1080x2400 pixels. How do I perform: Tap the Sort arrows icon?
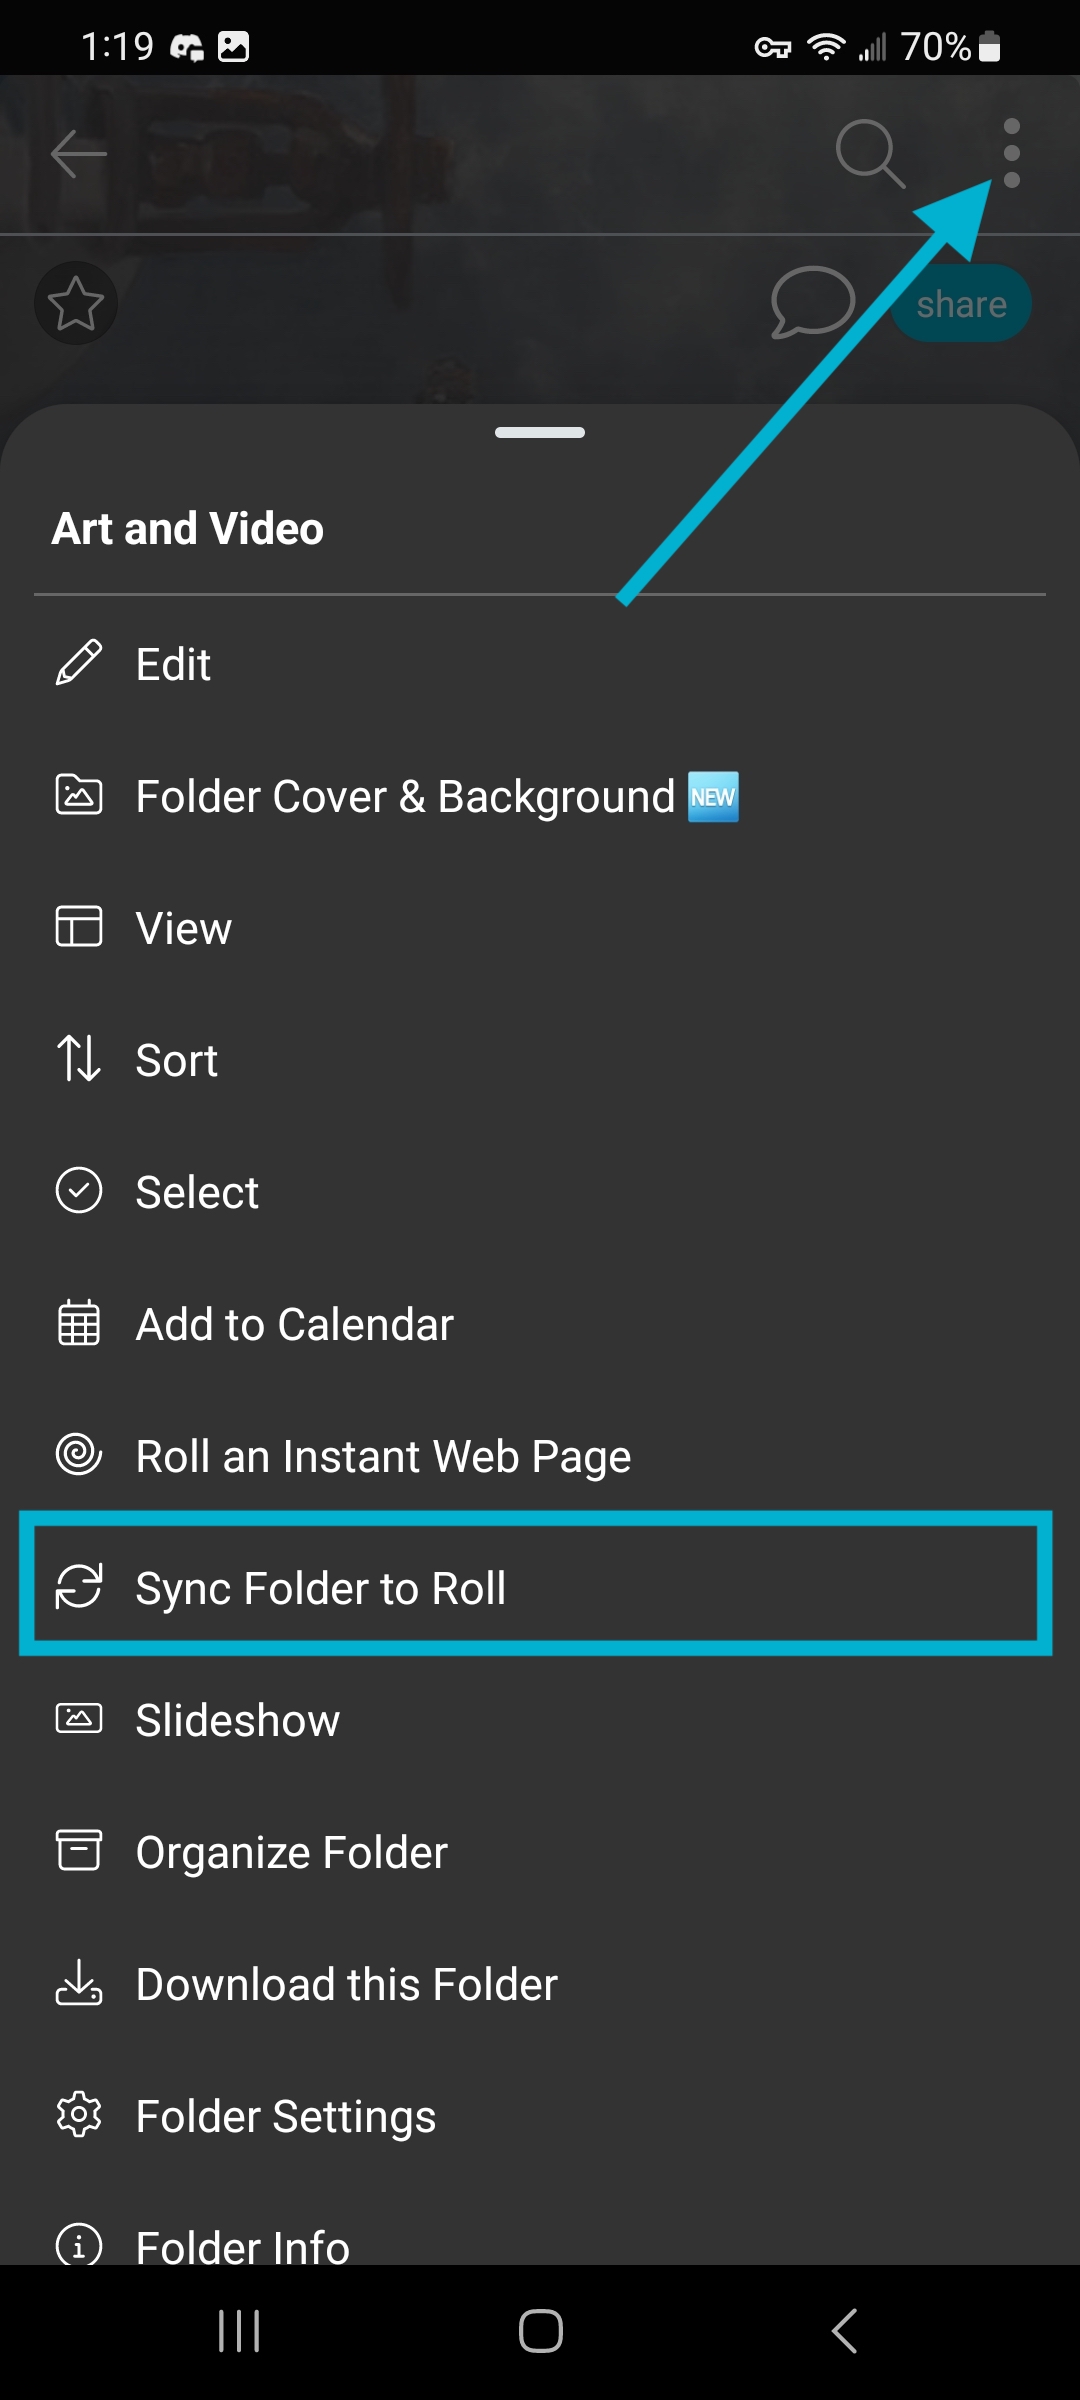click(x=79, y=1059)
